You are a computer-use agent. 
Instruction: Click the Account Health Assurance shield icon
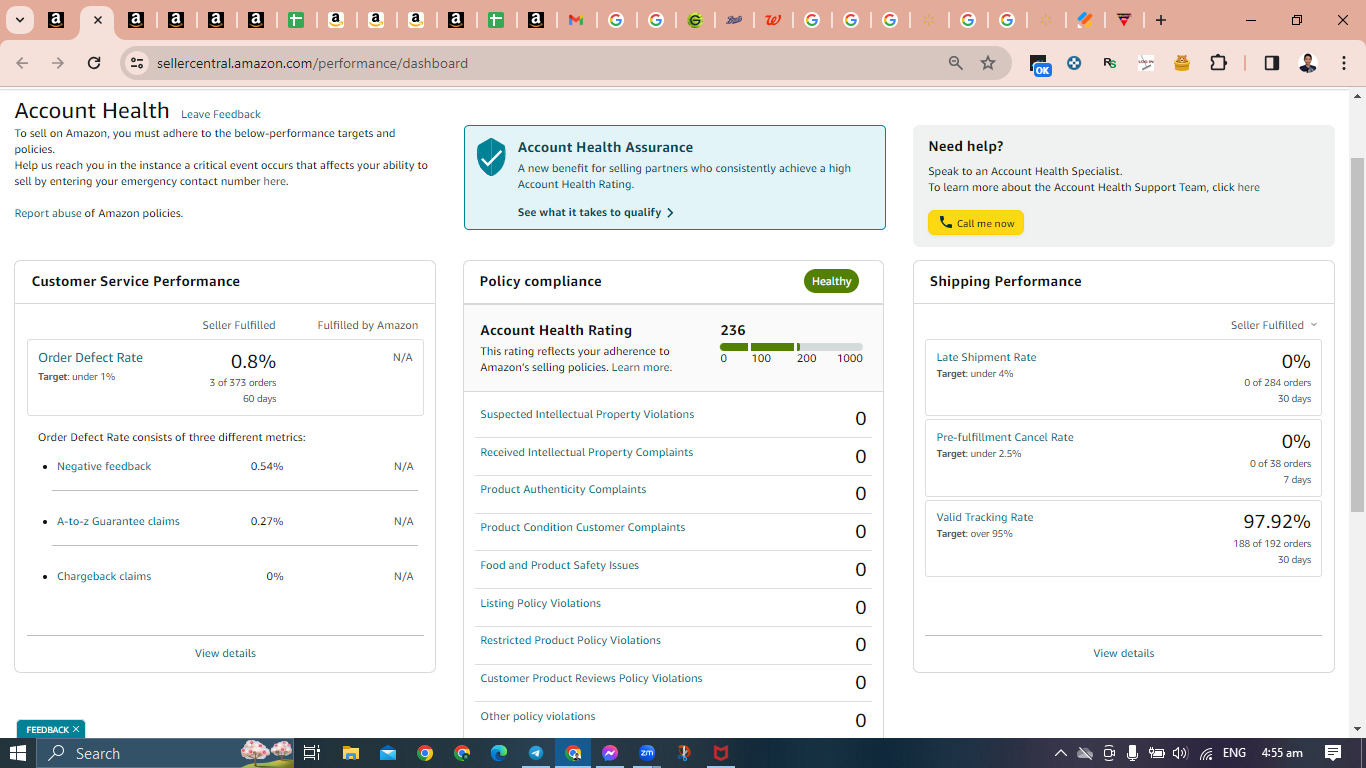(491, 157)
